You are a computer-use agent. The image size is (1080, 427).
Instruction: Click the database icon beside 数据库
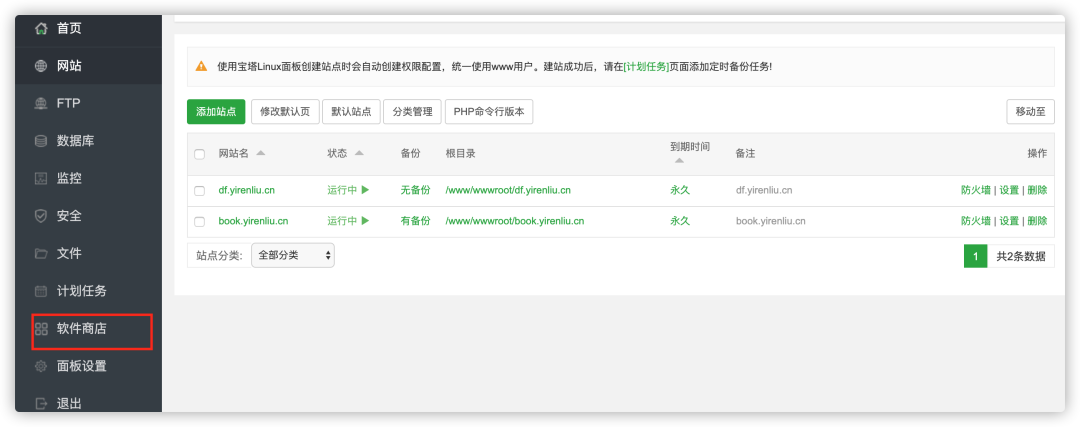point(41,141)
